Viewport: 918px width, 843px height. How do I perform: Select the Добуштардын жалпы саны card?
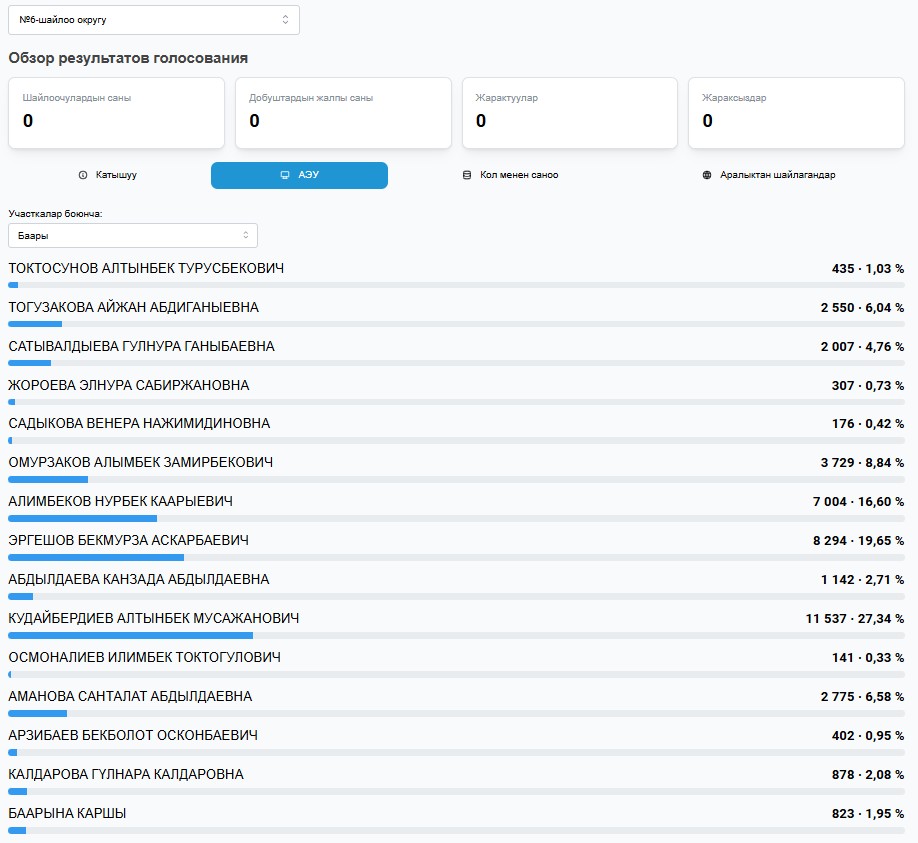pyautogui.click(x=343, y=113)
